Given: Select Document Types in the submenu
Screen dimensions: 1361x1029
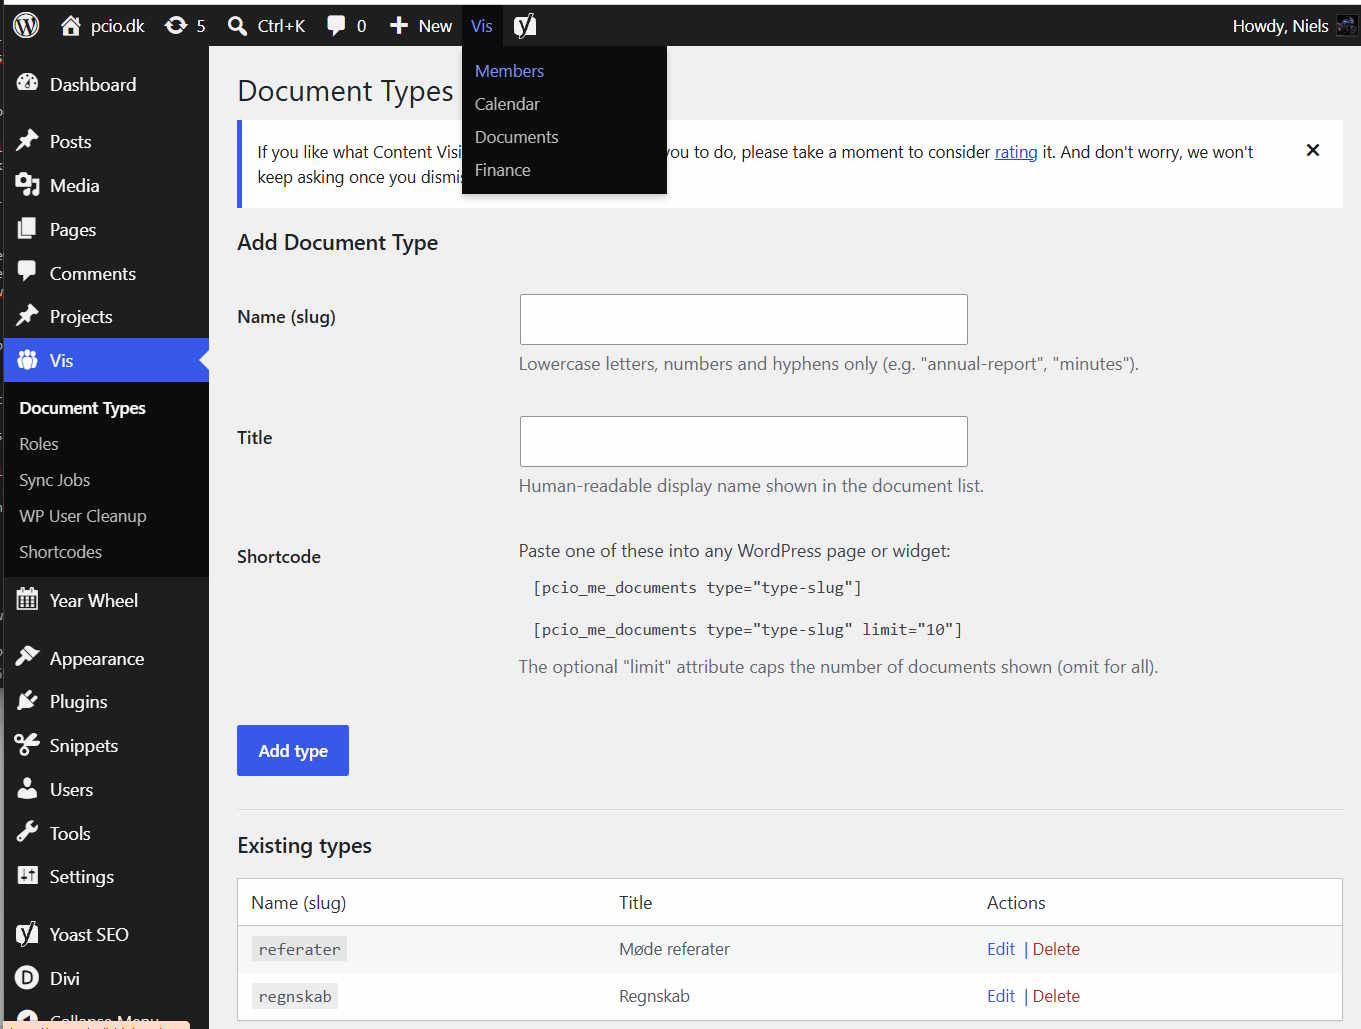Looking at the screenshot, I should pos(82,407).
